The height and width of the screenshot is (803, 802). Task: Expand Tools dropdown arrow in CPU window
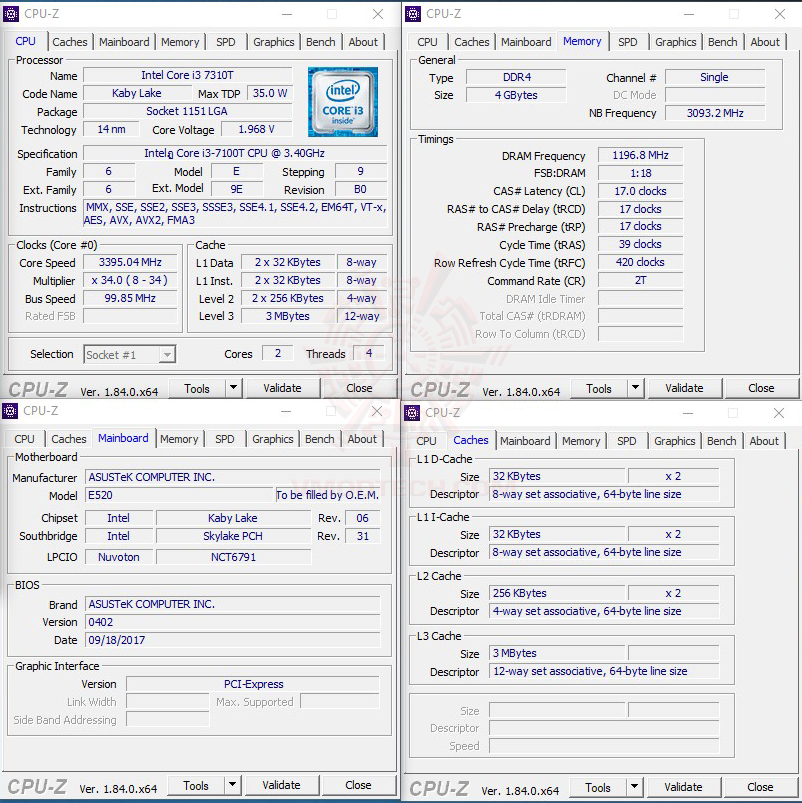[233, 388]
